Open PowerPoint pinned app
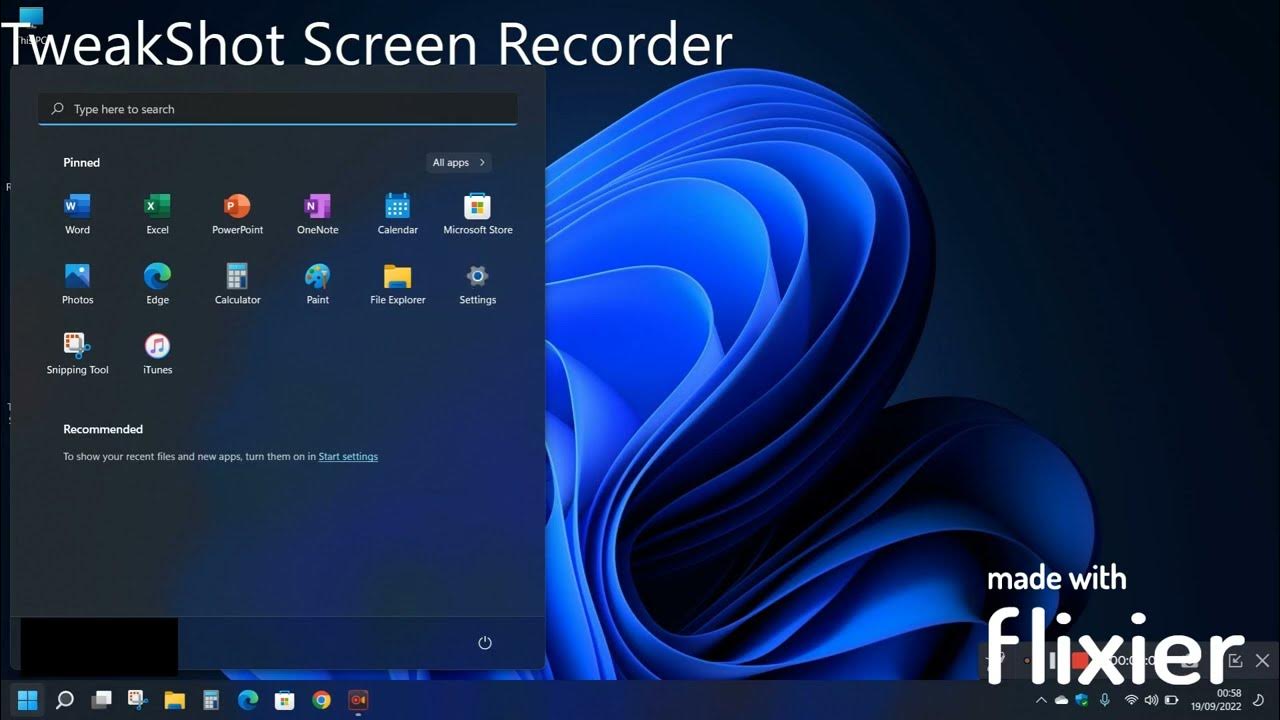This screenshot has width=1280, height=720. [237, 214]
